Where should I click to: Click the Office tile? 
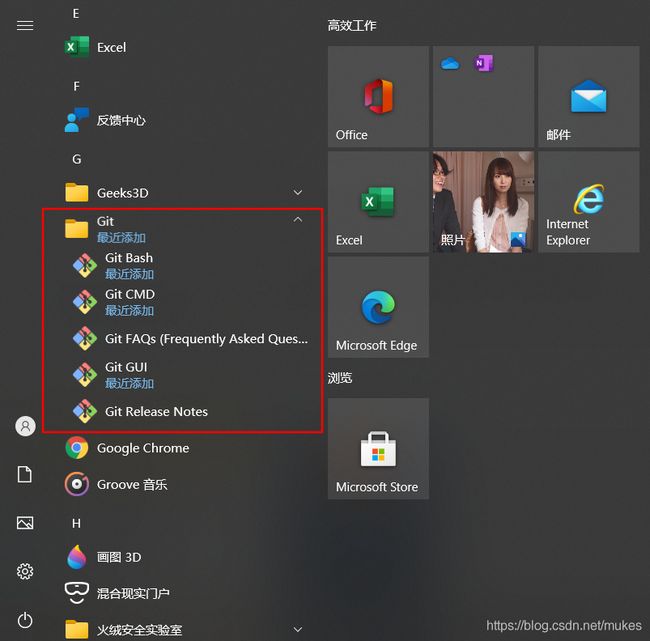[378, 96]
